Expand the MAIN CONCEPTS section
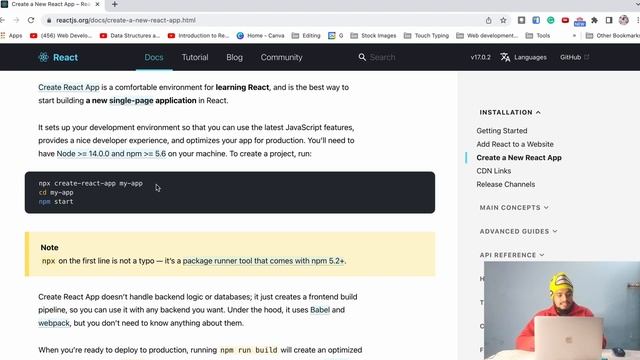The height and width of the screenshot is (360, 640). click(x=514, y=207)
